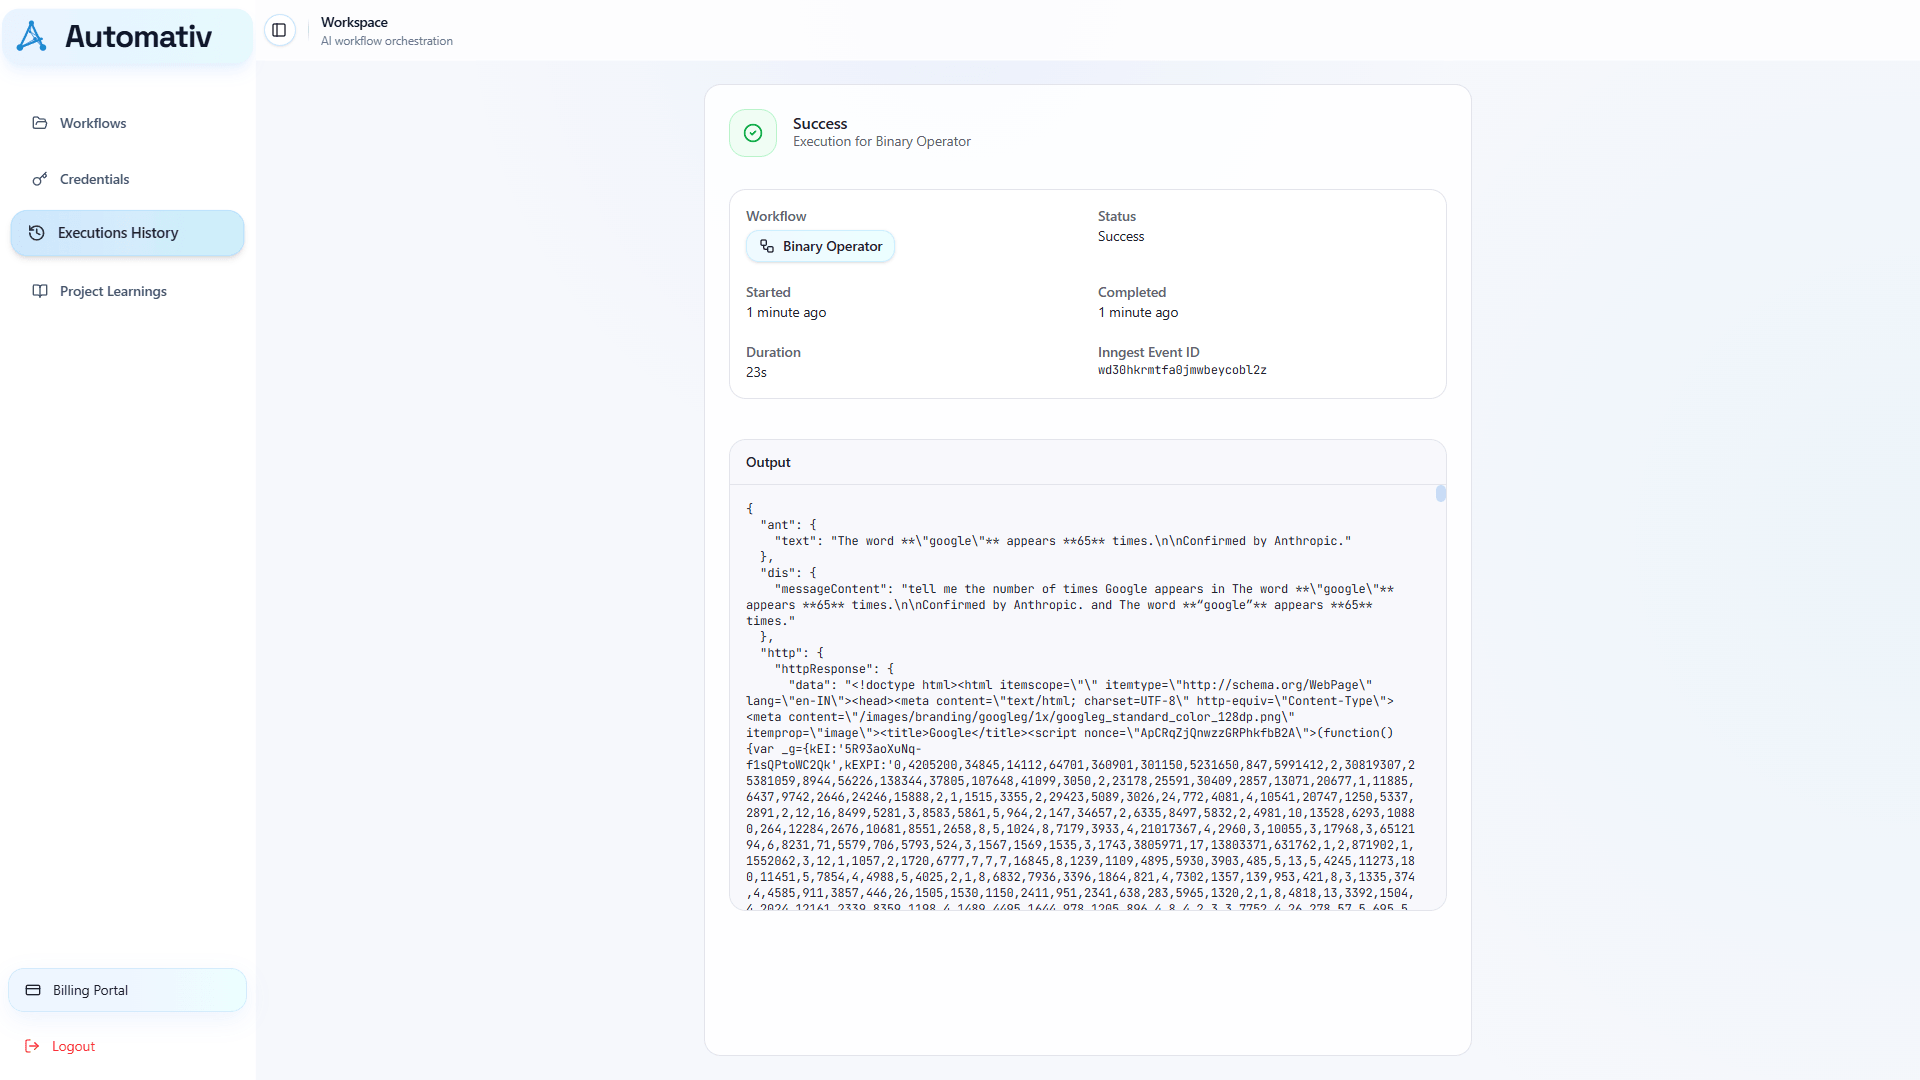
Task: Open the Binary Operator workflow badge
Action: click(820, 246)
